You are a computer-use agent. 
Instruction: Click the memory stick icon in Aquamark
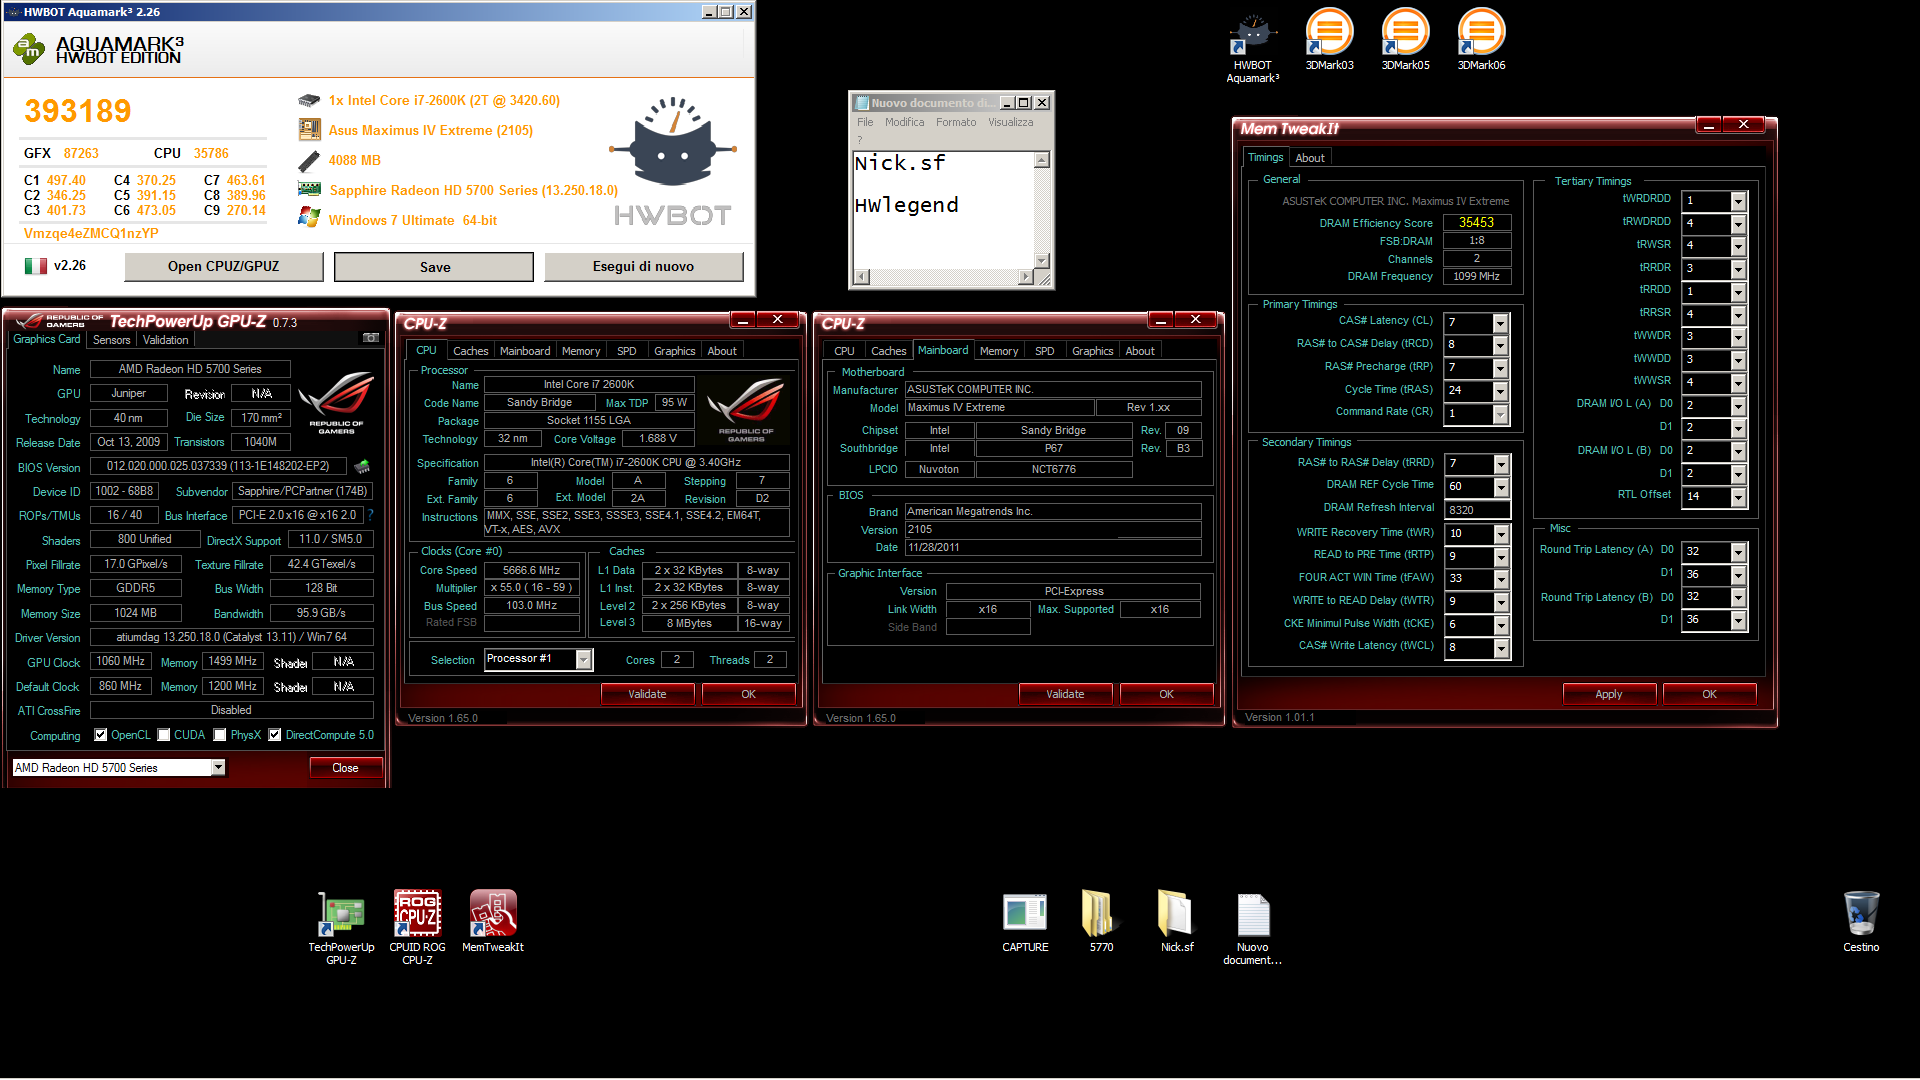coord(309,160)
